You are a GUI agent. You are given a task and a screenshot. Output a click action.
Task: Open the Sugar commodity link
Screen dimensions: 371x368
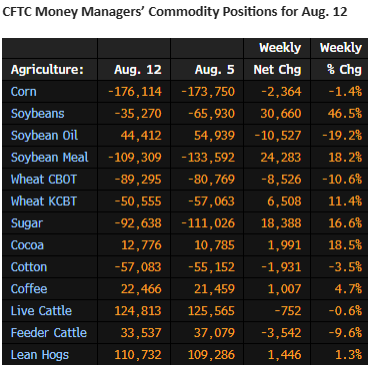pyautogui.click(x=27, y=223)
